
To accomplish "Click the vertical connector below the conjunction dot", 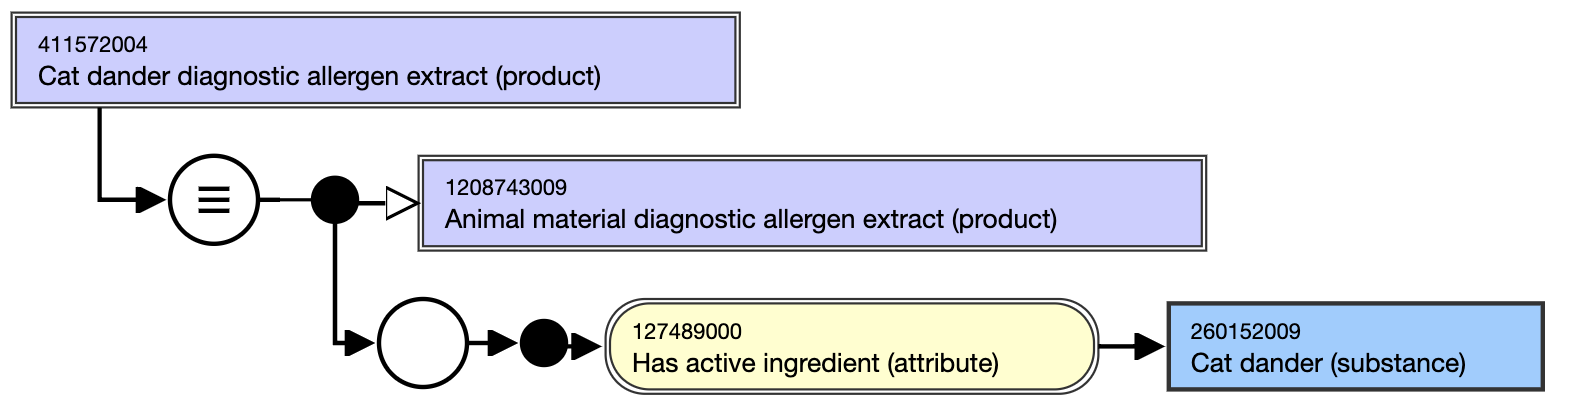I will coord(335,283).
